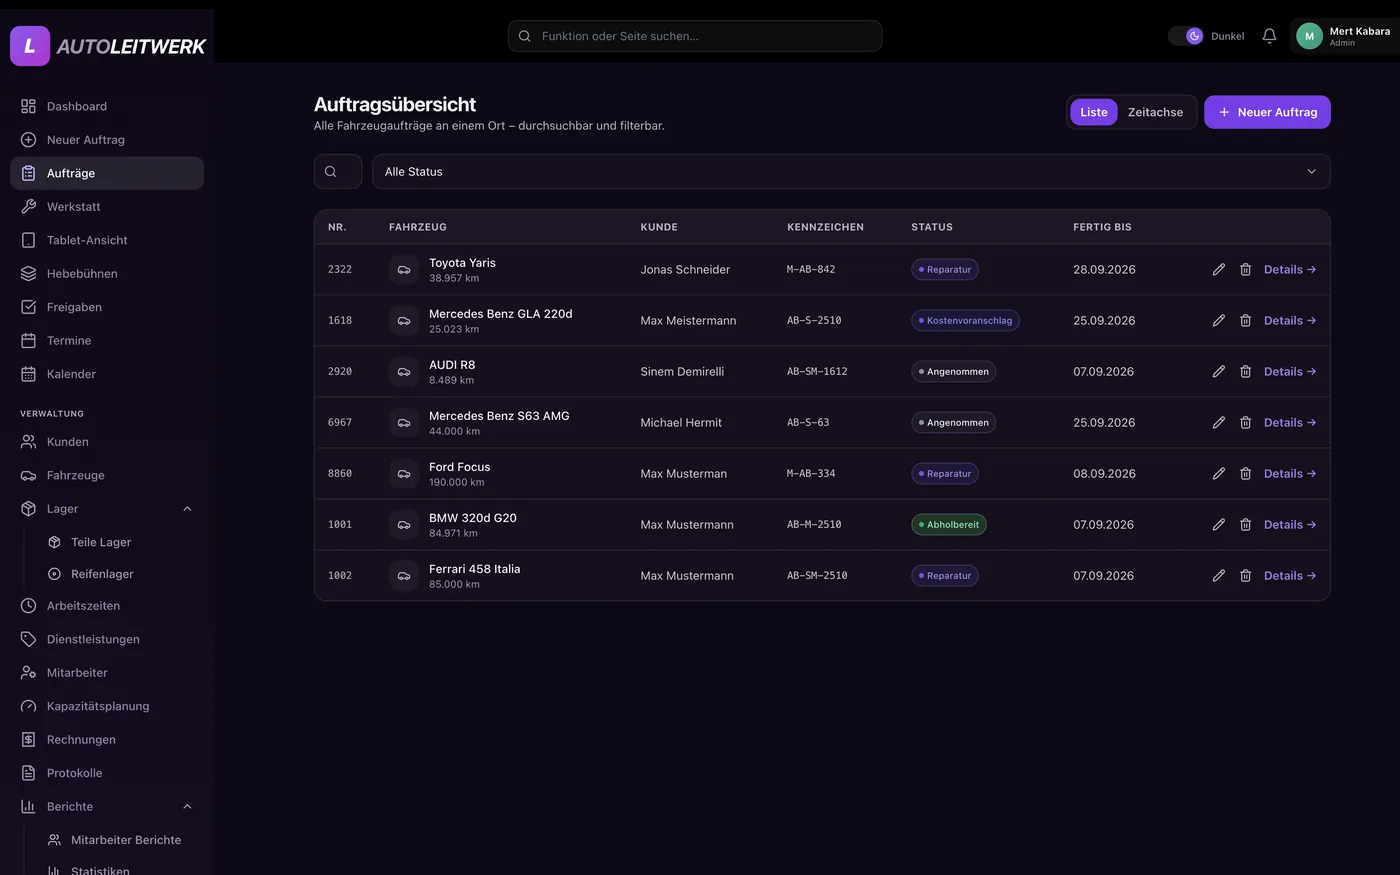
Task: Click order number 6967
Action: [340, 422]
